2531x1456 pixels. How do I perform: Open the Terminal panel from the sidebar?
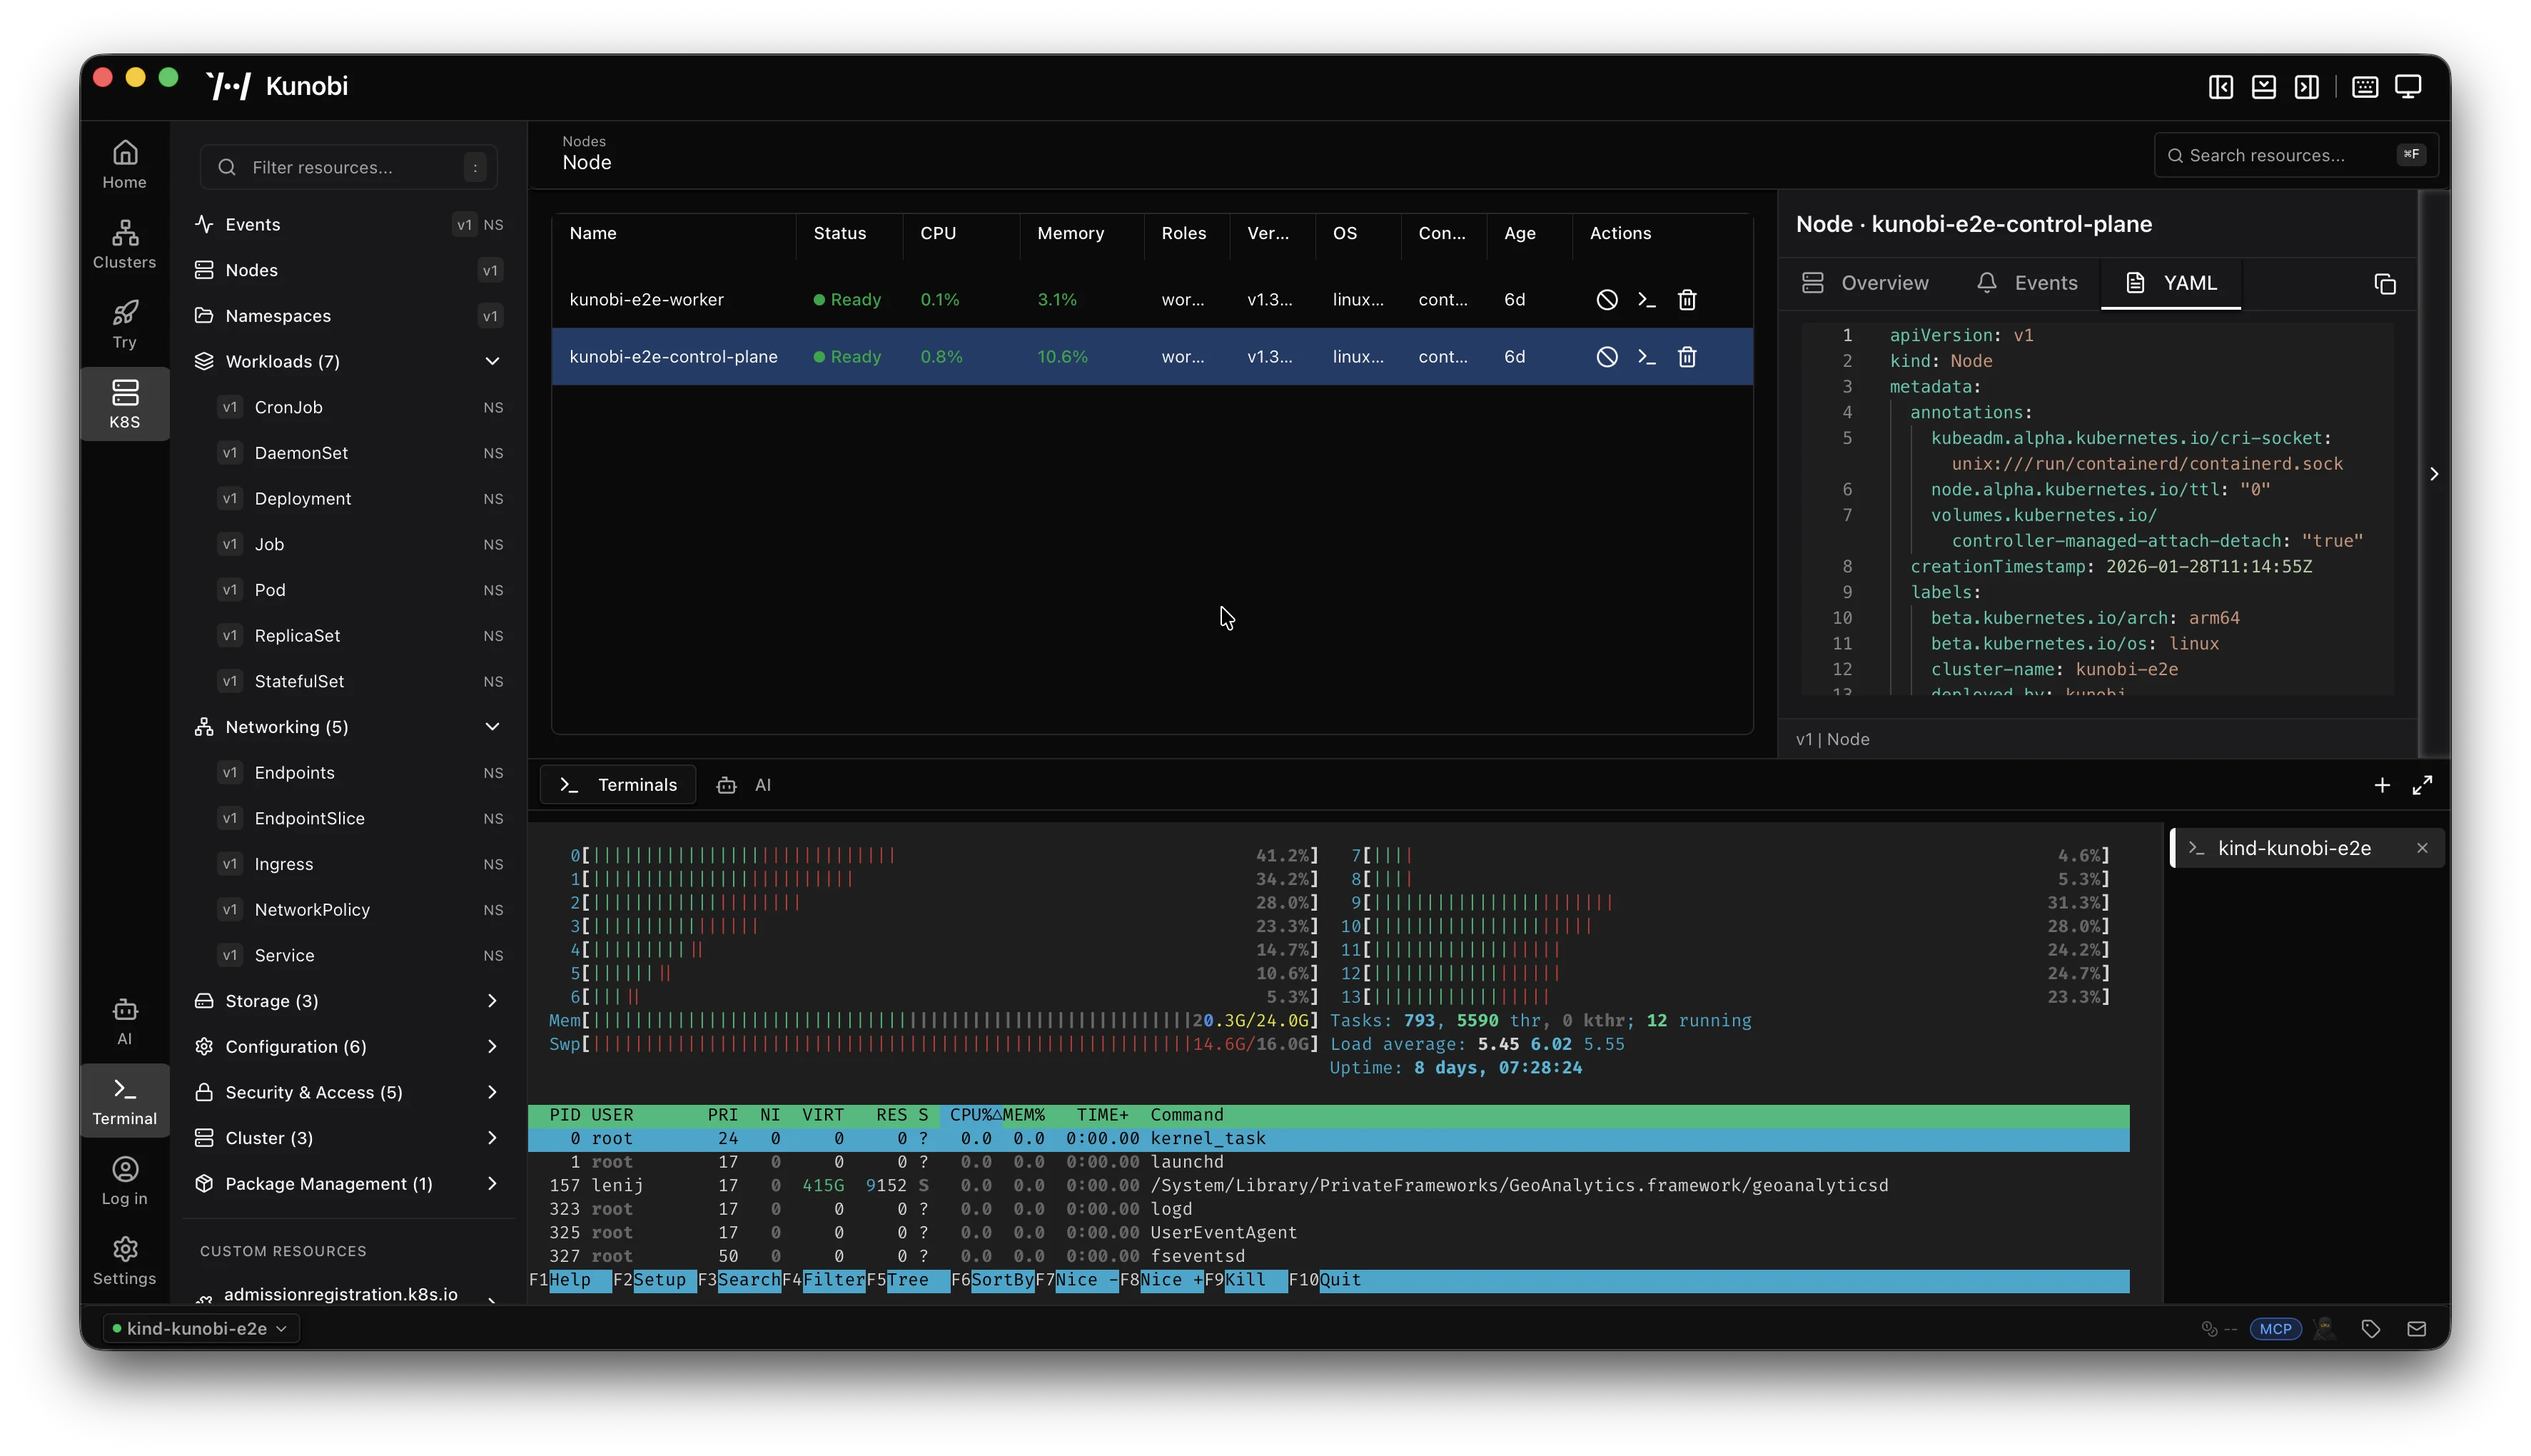[x=124, y=1100]
